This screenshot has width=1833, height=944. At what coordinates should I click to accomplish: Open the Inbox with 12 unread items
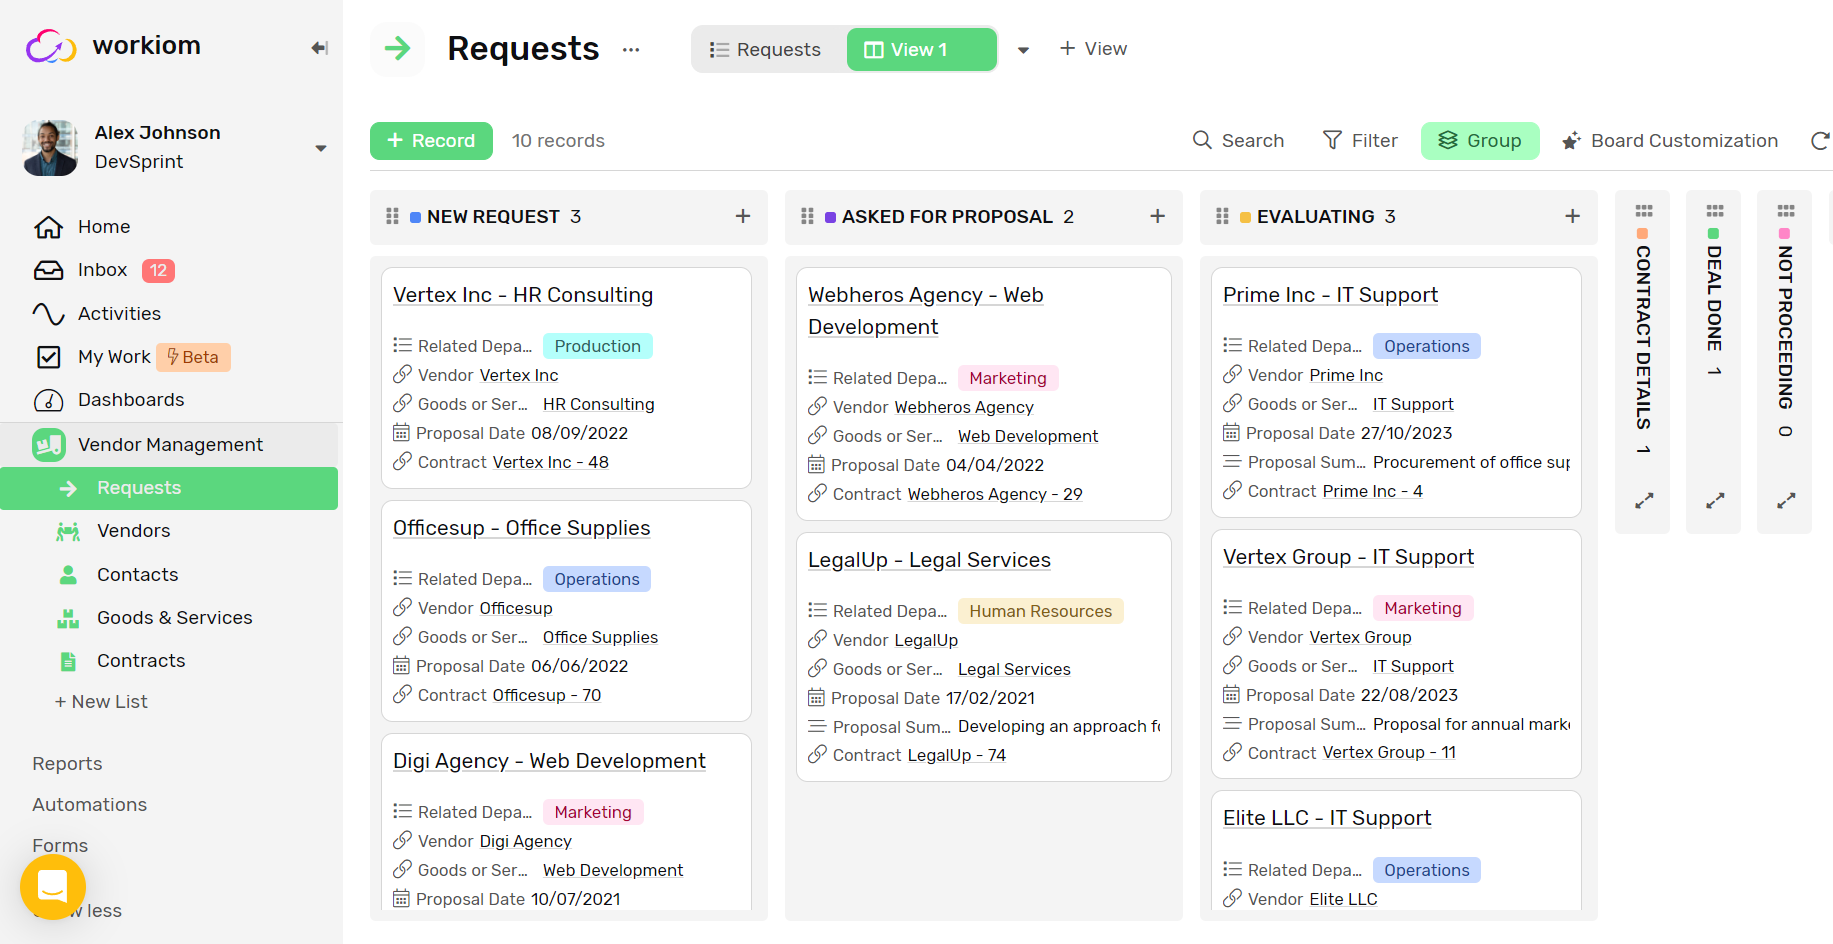(102, 269)
